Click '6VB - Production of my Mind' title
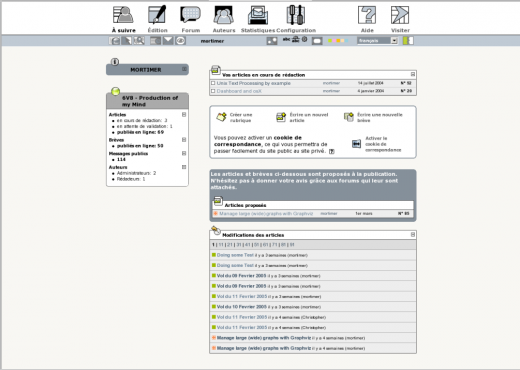 (x=150, y=101)
